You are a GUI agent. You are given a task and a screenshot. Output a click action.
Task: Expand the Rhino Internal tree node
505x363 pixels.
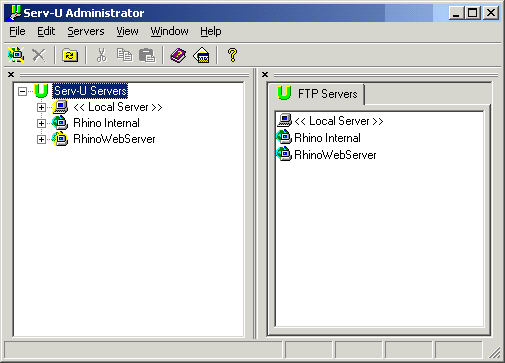pyautogui.click(x=41, y=123)
